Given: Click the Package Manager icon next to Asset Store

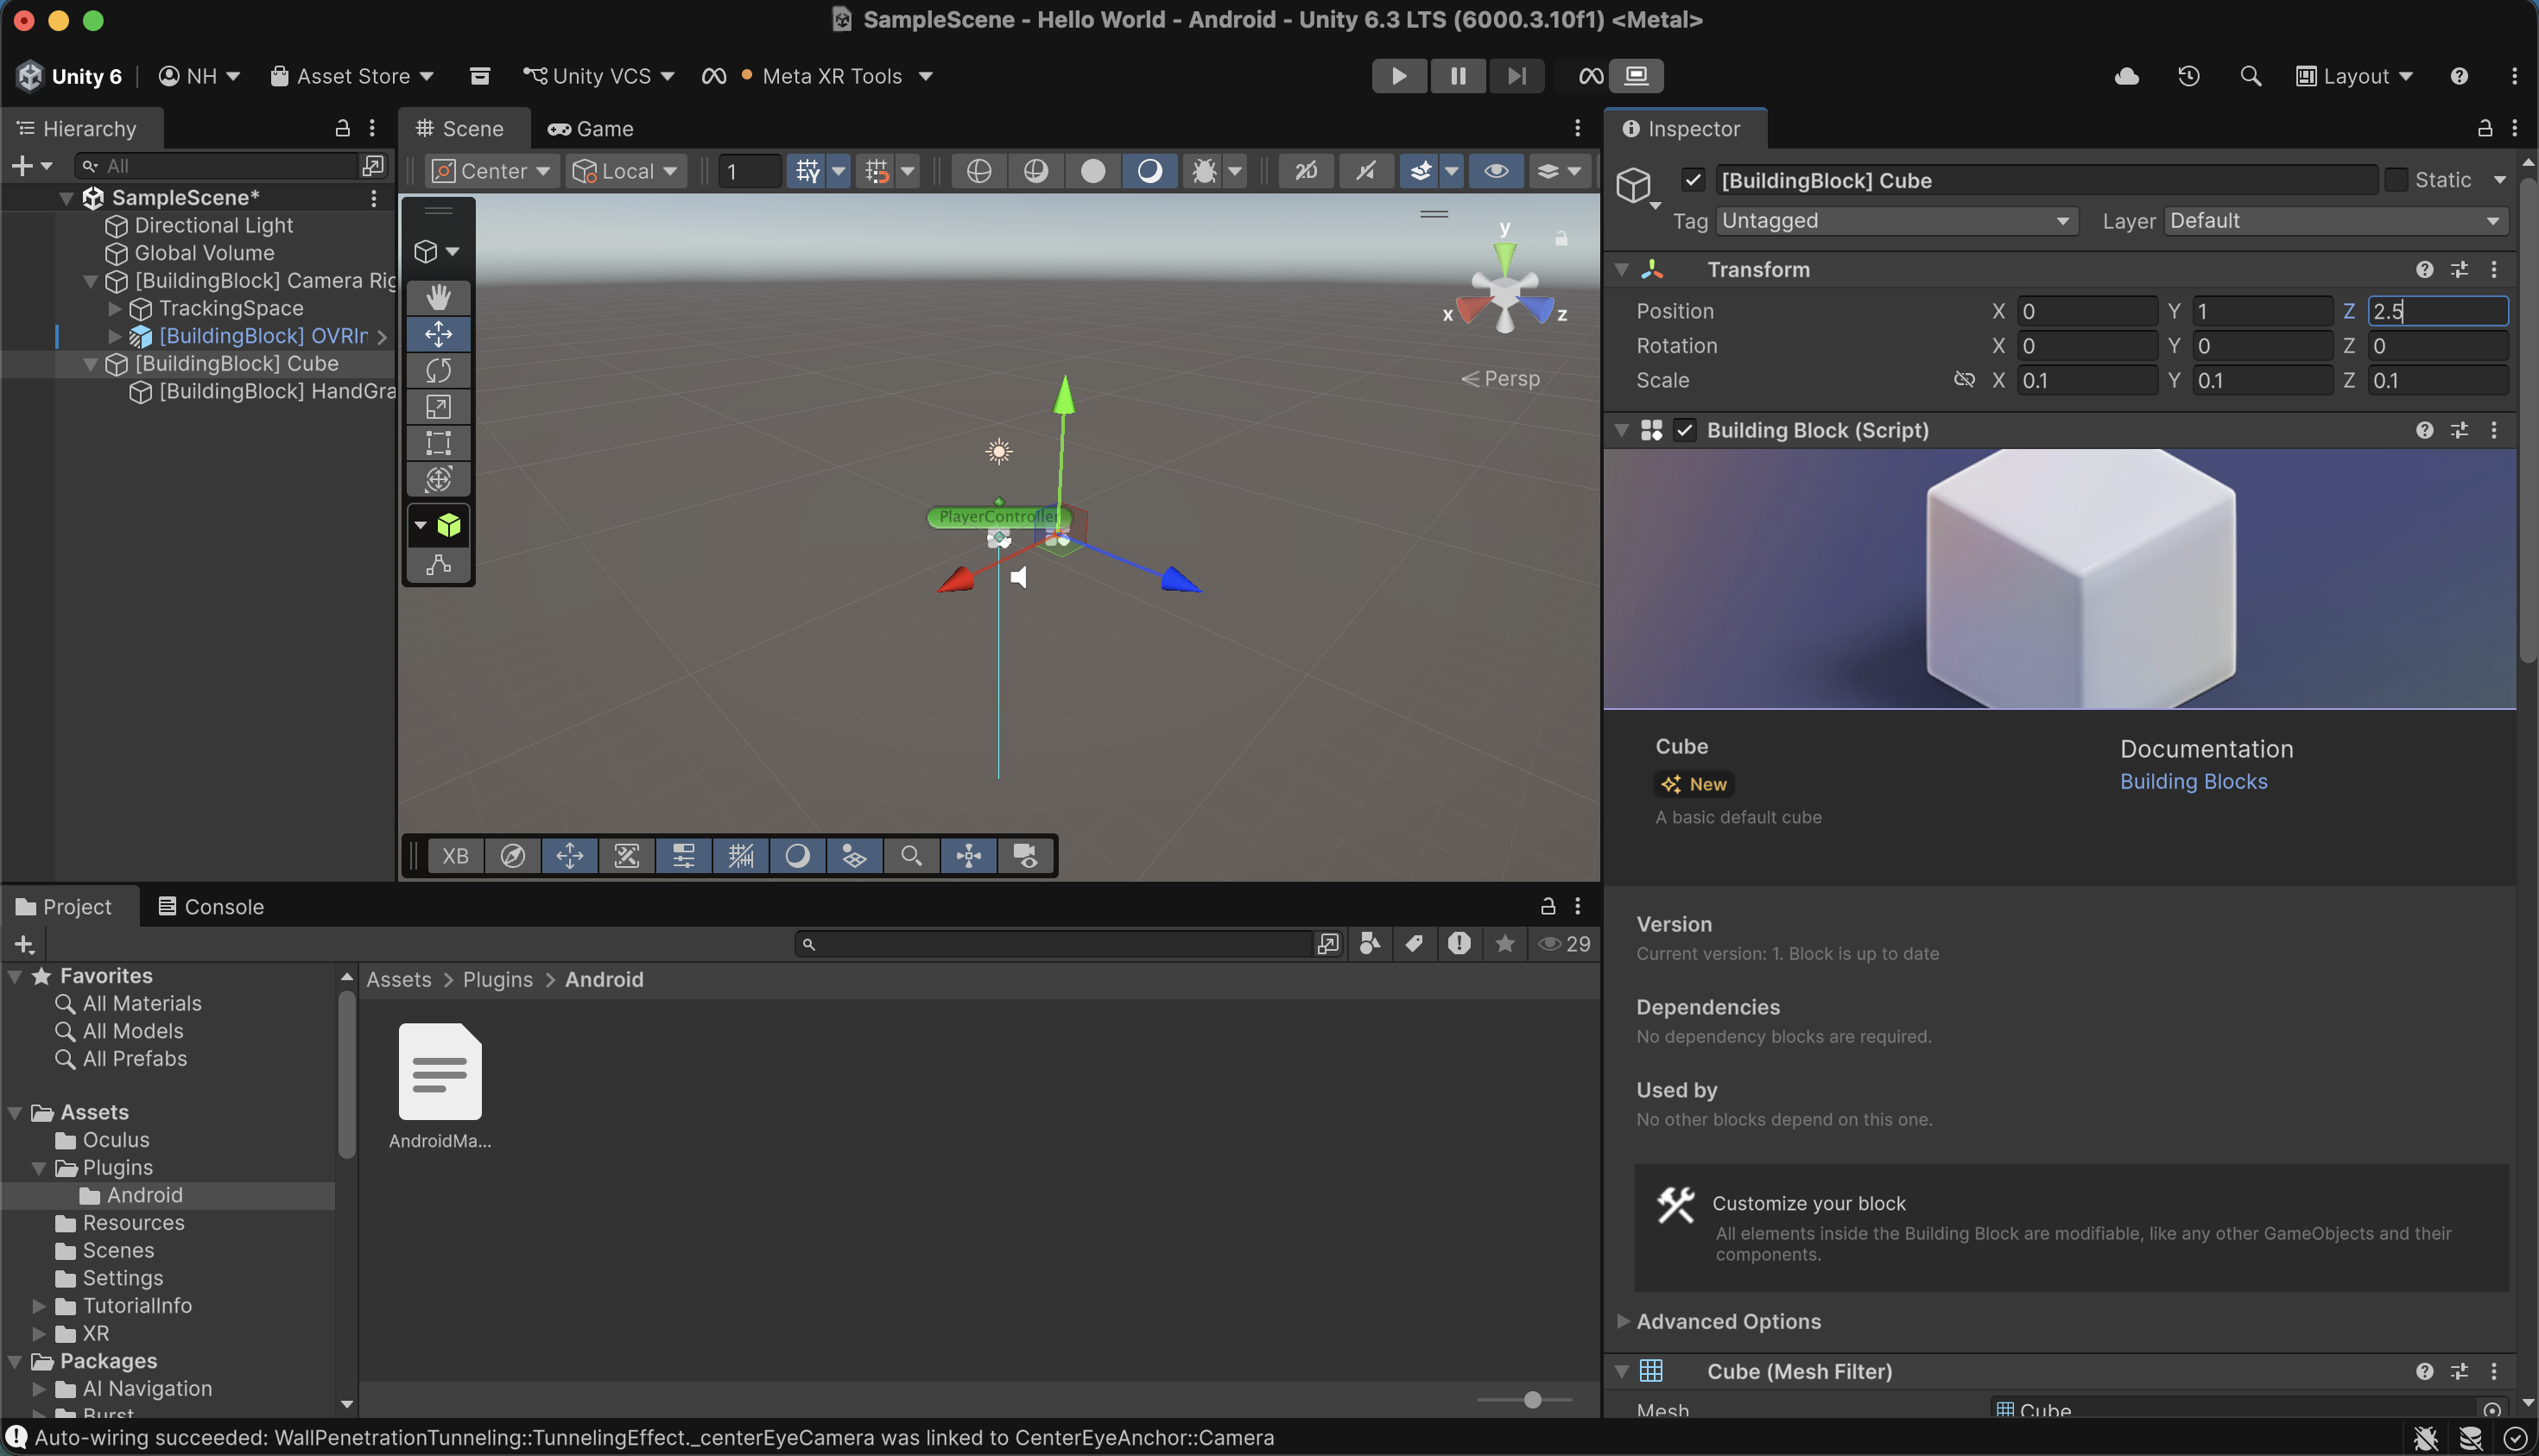Looking at the screenshot, I should 480,76.
